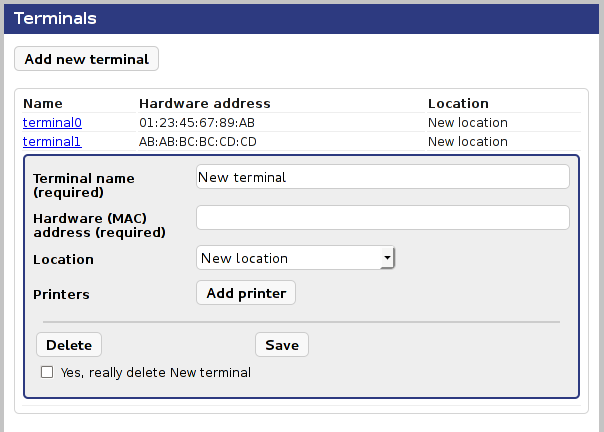
Task: Open the terminal1 link
Action: (x=52, y=142)
